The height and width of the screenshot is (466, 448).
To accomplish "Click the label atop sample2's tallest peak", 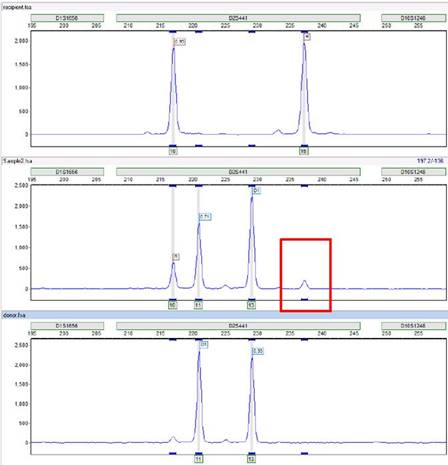I will 256,191.
